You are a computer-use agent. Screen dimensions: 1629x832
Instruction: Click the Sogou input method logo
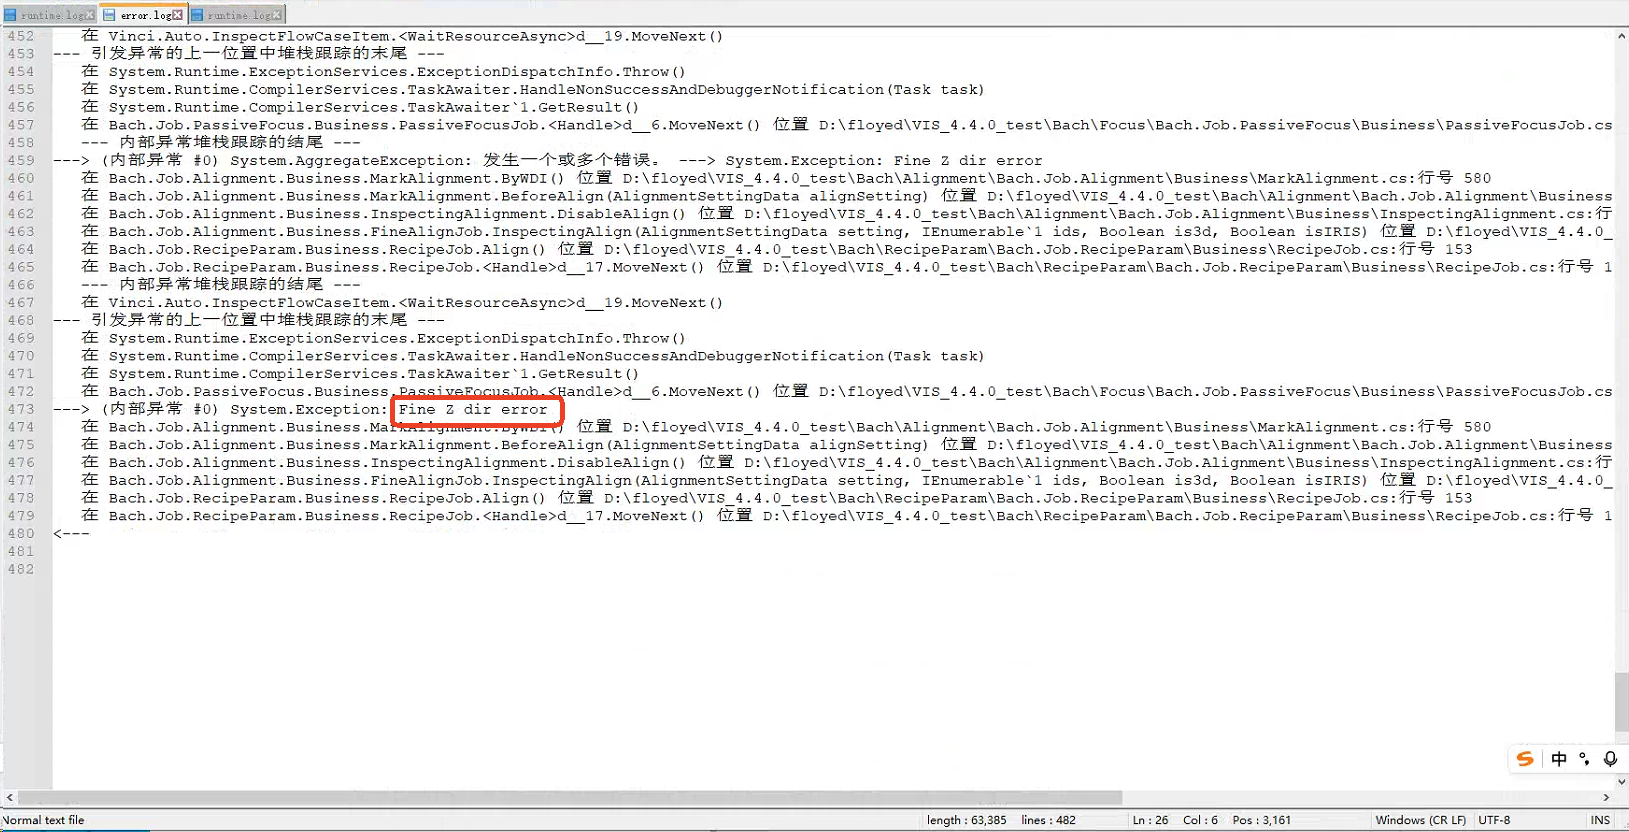tap(1525, 759)
